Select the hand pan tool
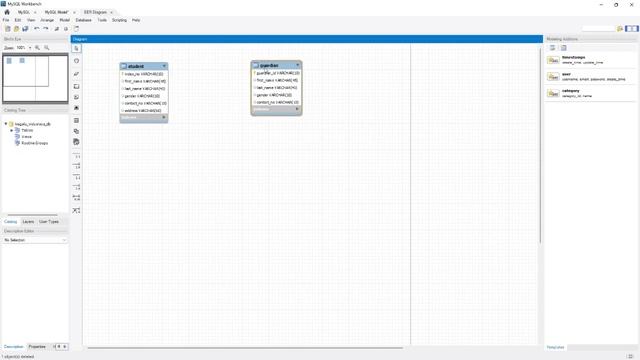 tap(76, 61)
